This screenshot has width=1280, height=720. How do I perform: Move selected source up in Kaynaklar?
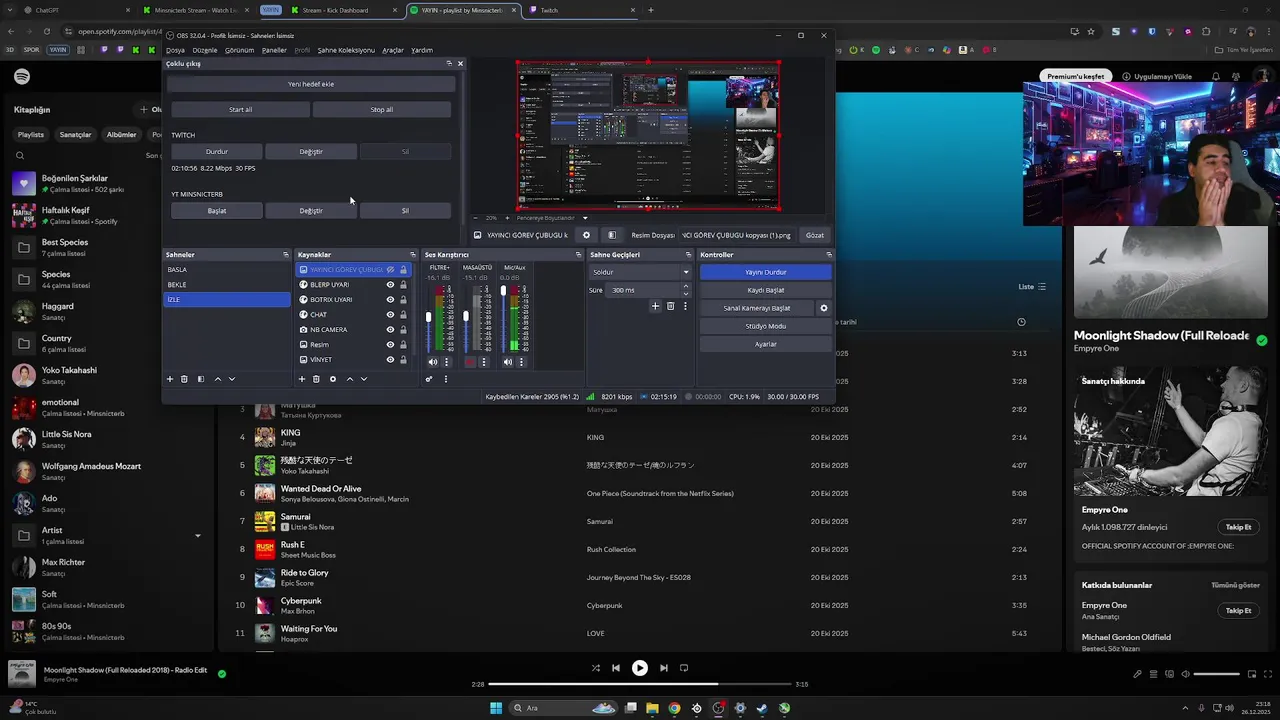click(349, 379)
